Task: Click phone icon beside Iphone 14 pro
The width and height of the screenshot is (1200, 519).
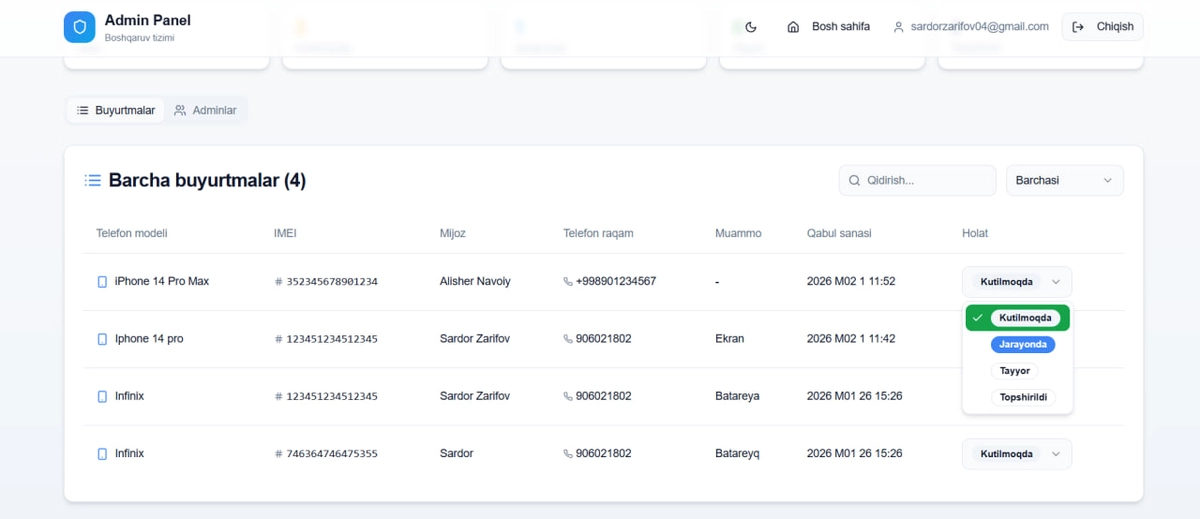Action: 102,339
